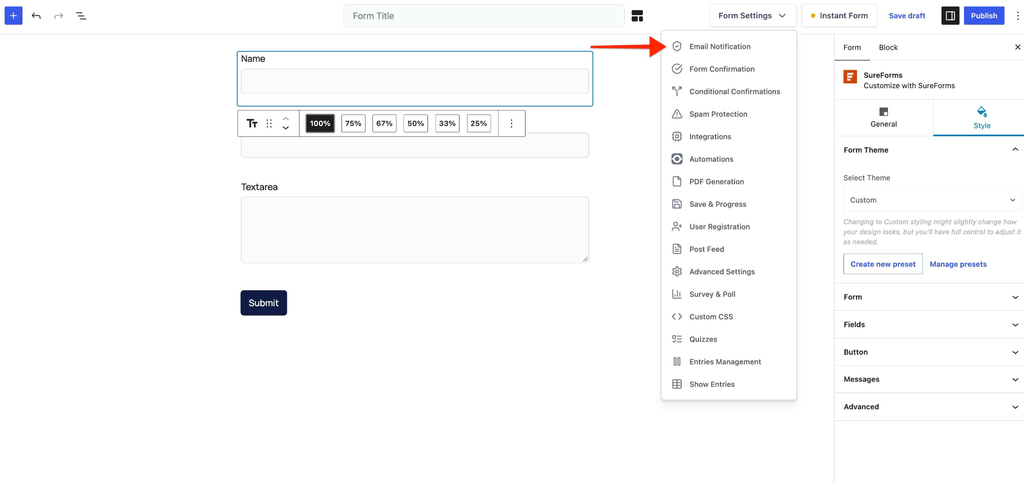Open the General settings tab
This screenshot has width=1024, height=483.
coord(884,118)
